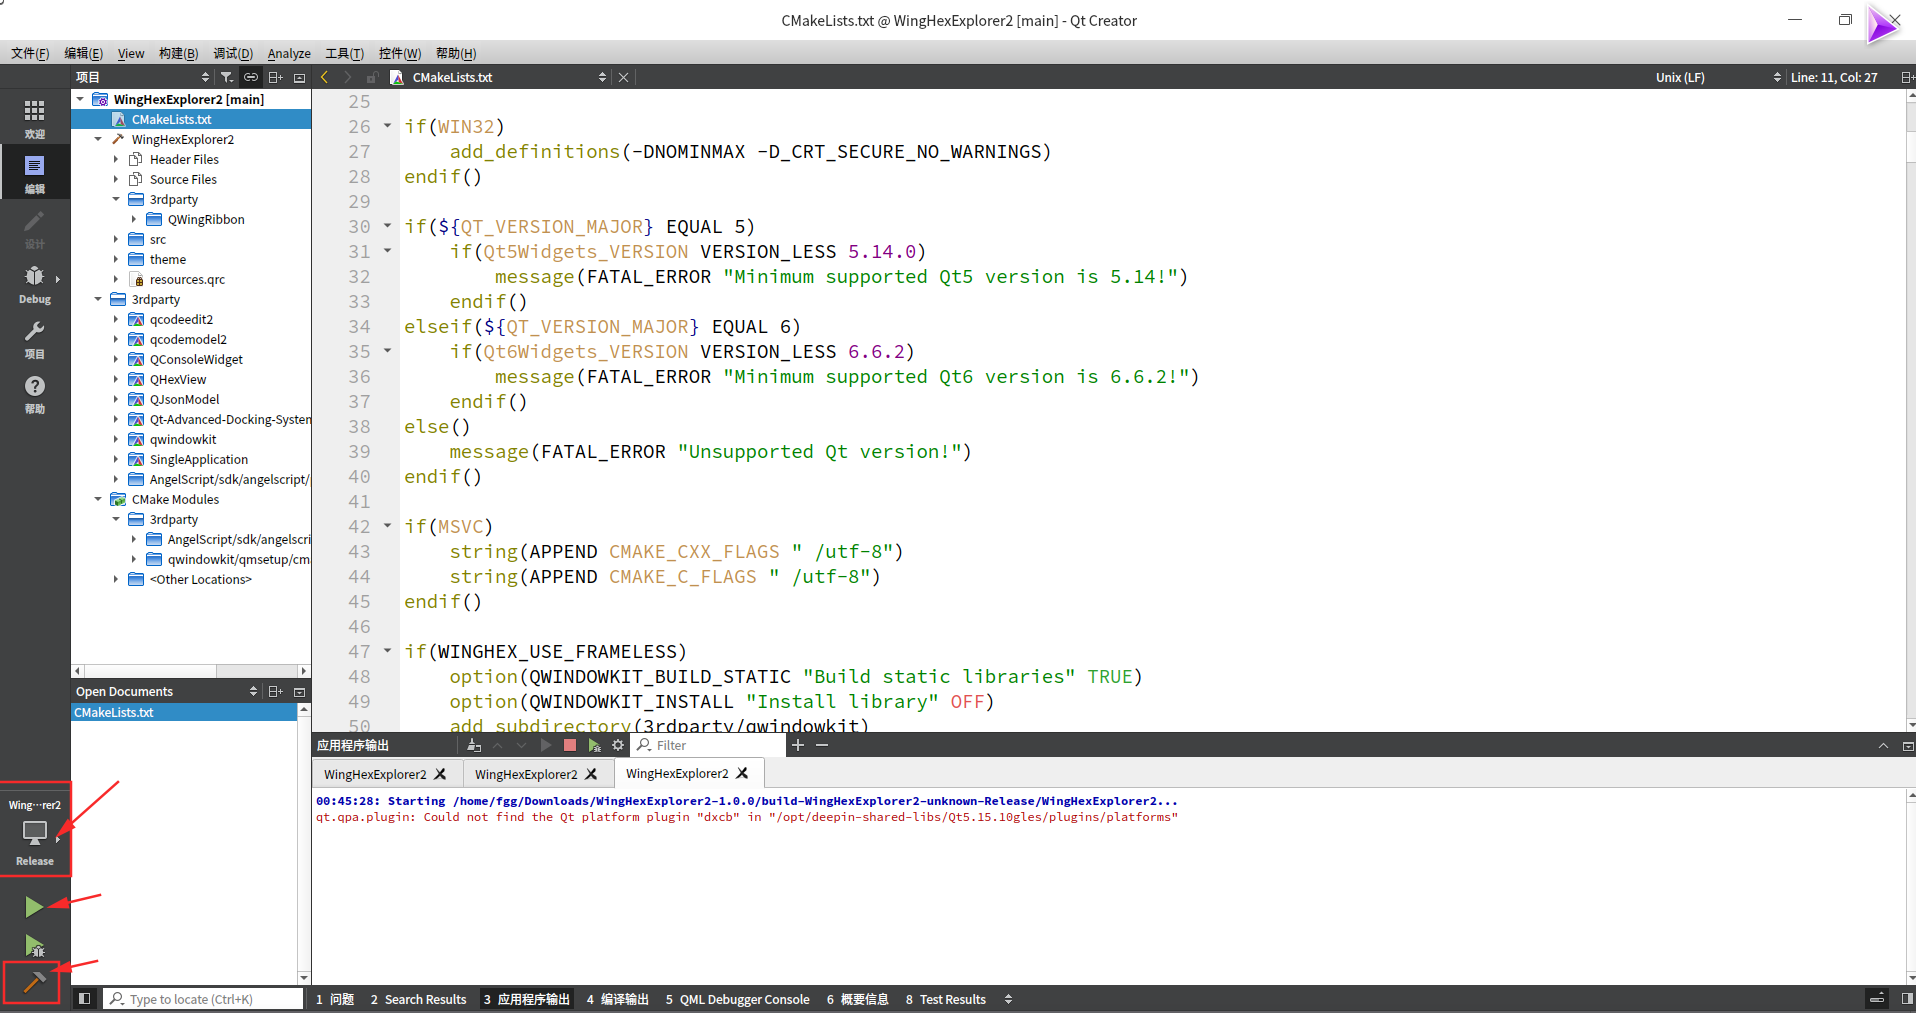Expand the <Other Locations> node
Screen dimensions: 1916x1013
click(116, 579)
